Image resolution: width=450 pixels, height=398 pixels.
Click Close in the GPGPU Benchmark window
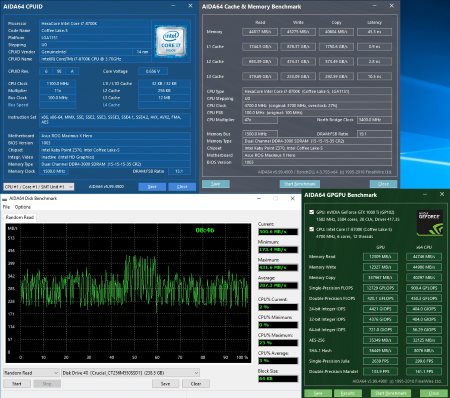point(434,393)
